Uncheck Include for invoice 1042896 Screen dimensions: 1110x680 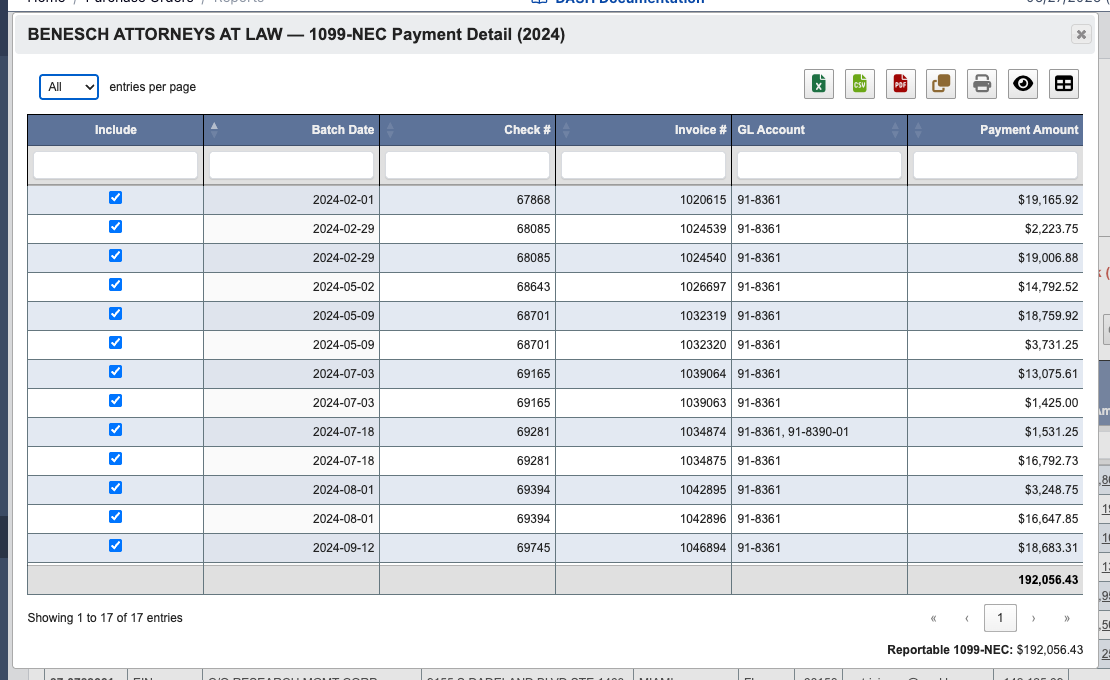click(x=115, y=517)
